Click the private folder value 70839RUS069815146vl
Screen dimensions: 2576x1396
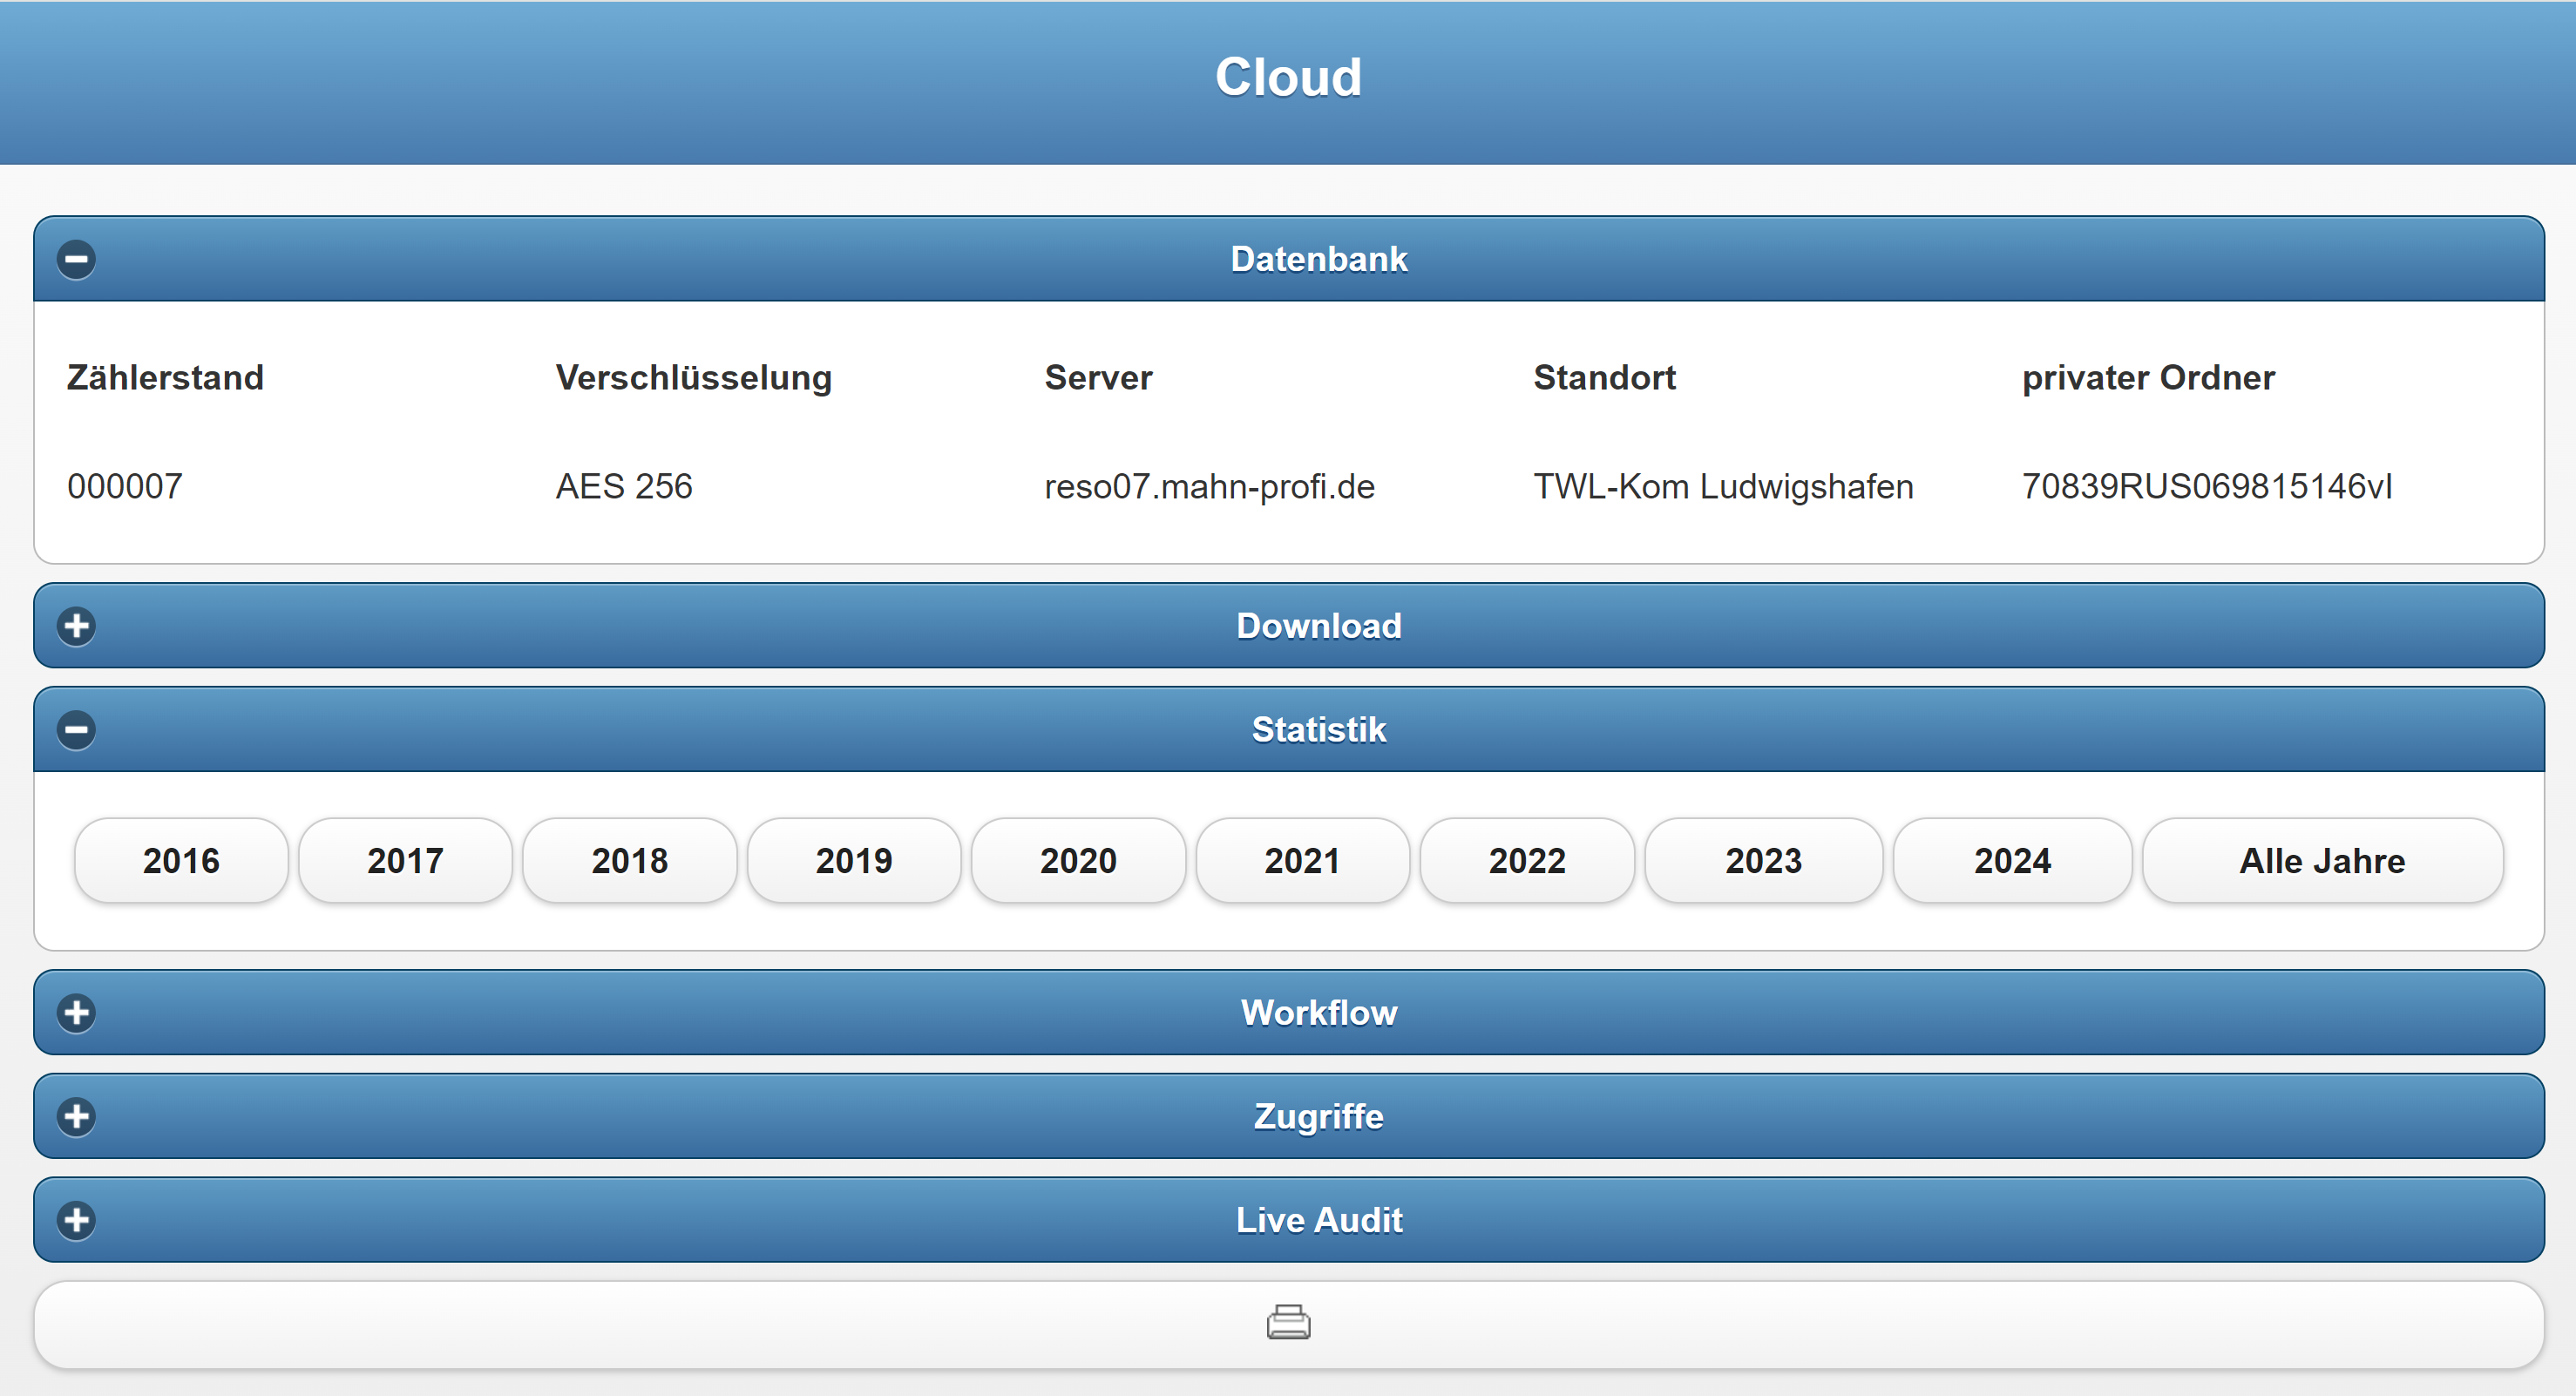tap(2206, 486)
